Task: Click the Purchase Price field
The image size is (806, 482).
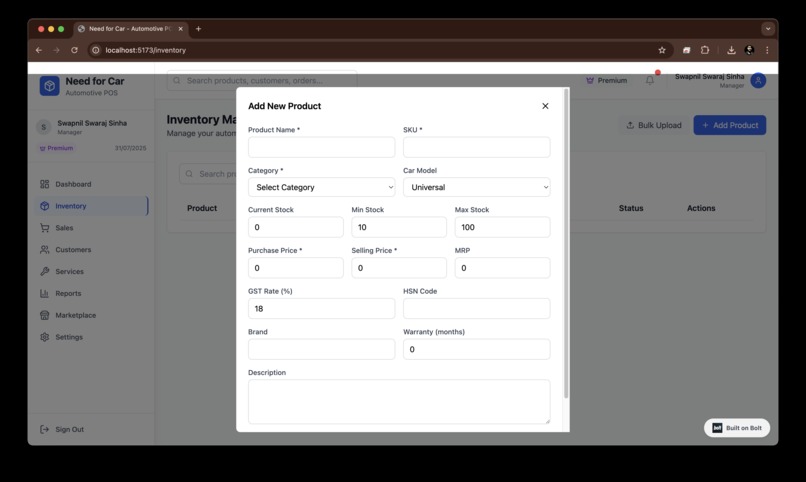Action: [296, 268]
